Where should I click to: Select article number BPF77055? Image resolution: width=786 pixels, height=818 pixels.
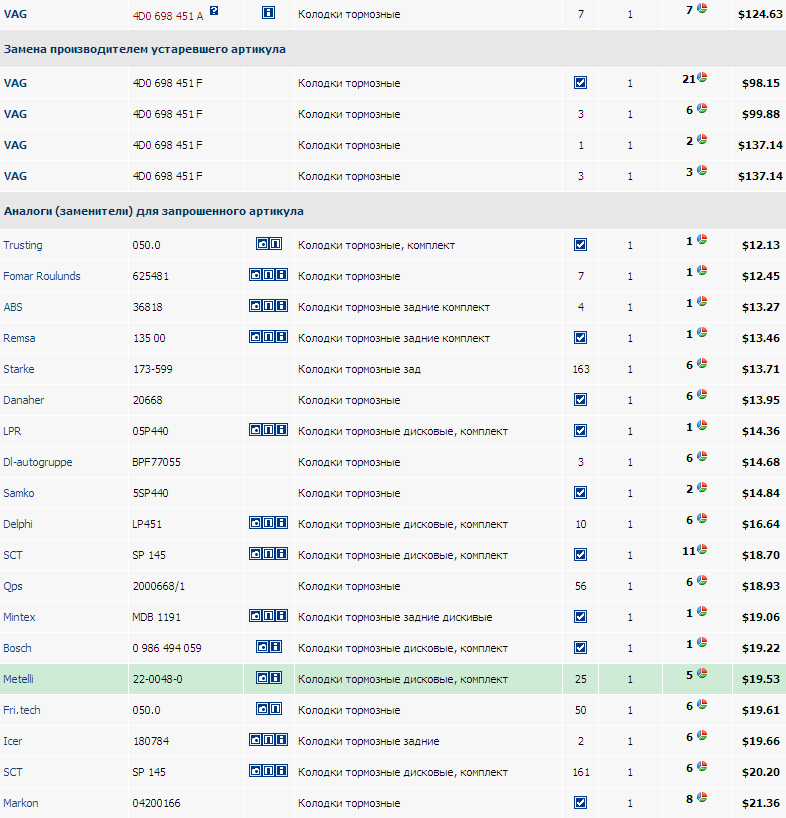coord(156,462)
